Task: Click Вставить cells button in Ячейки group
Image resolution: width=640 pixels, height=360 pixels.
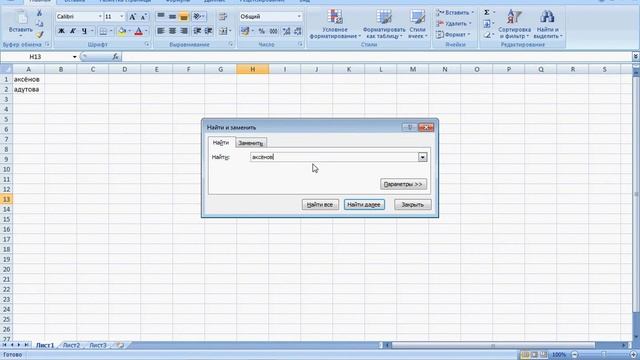Action: pos(455,13)
